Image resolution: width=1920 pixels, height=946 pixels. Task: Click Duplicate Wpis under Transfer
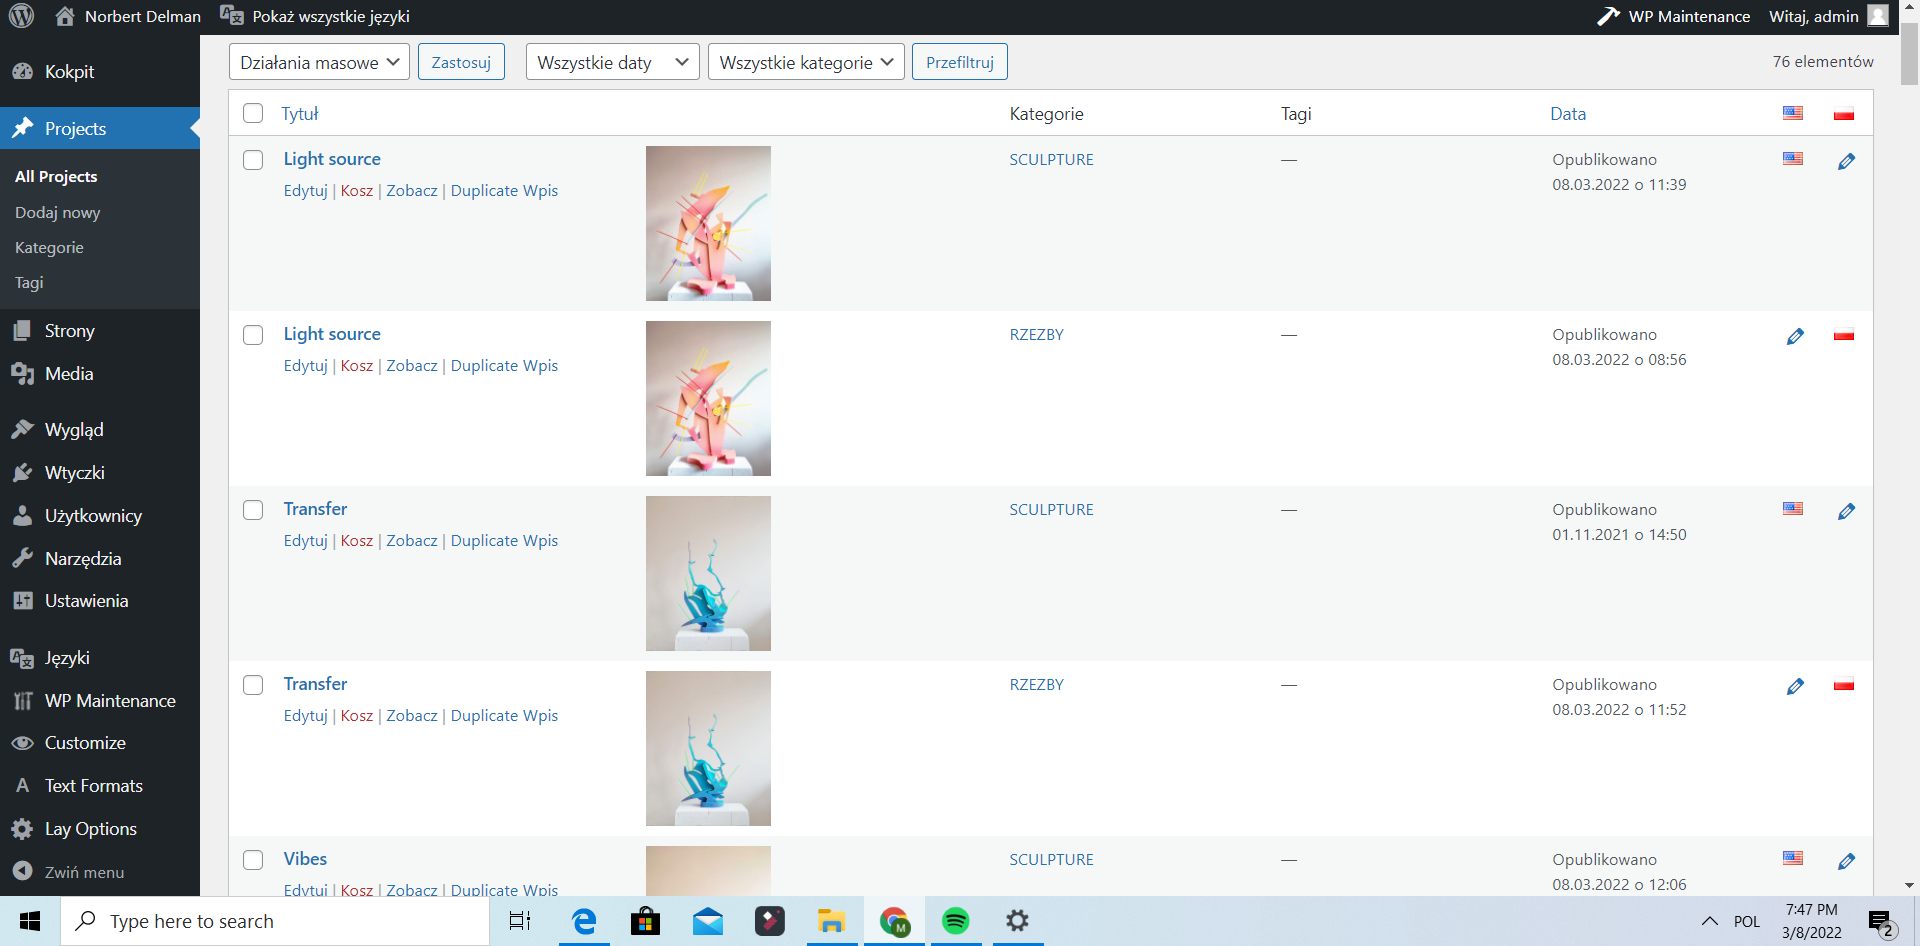coord(503,540)
